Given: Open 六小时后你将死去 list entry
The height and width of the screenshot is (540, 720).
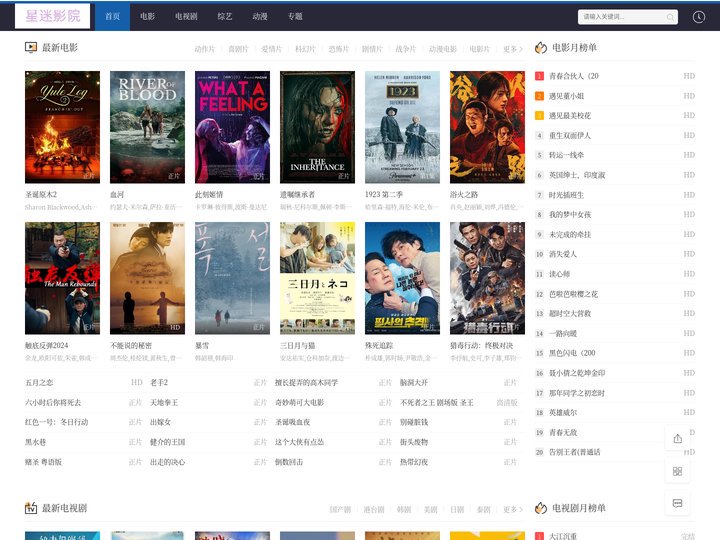Looking at the screenshot, I should coord(53,403).
